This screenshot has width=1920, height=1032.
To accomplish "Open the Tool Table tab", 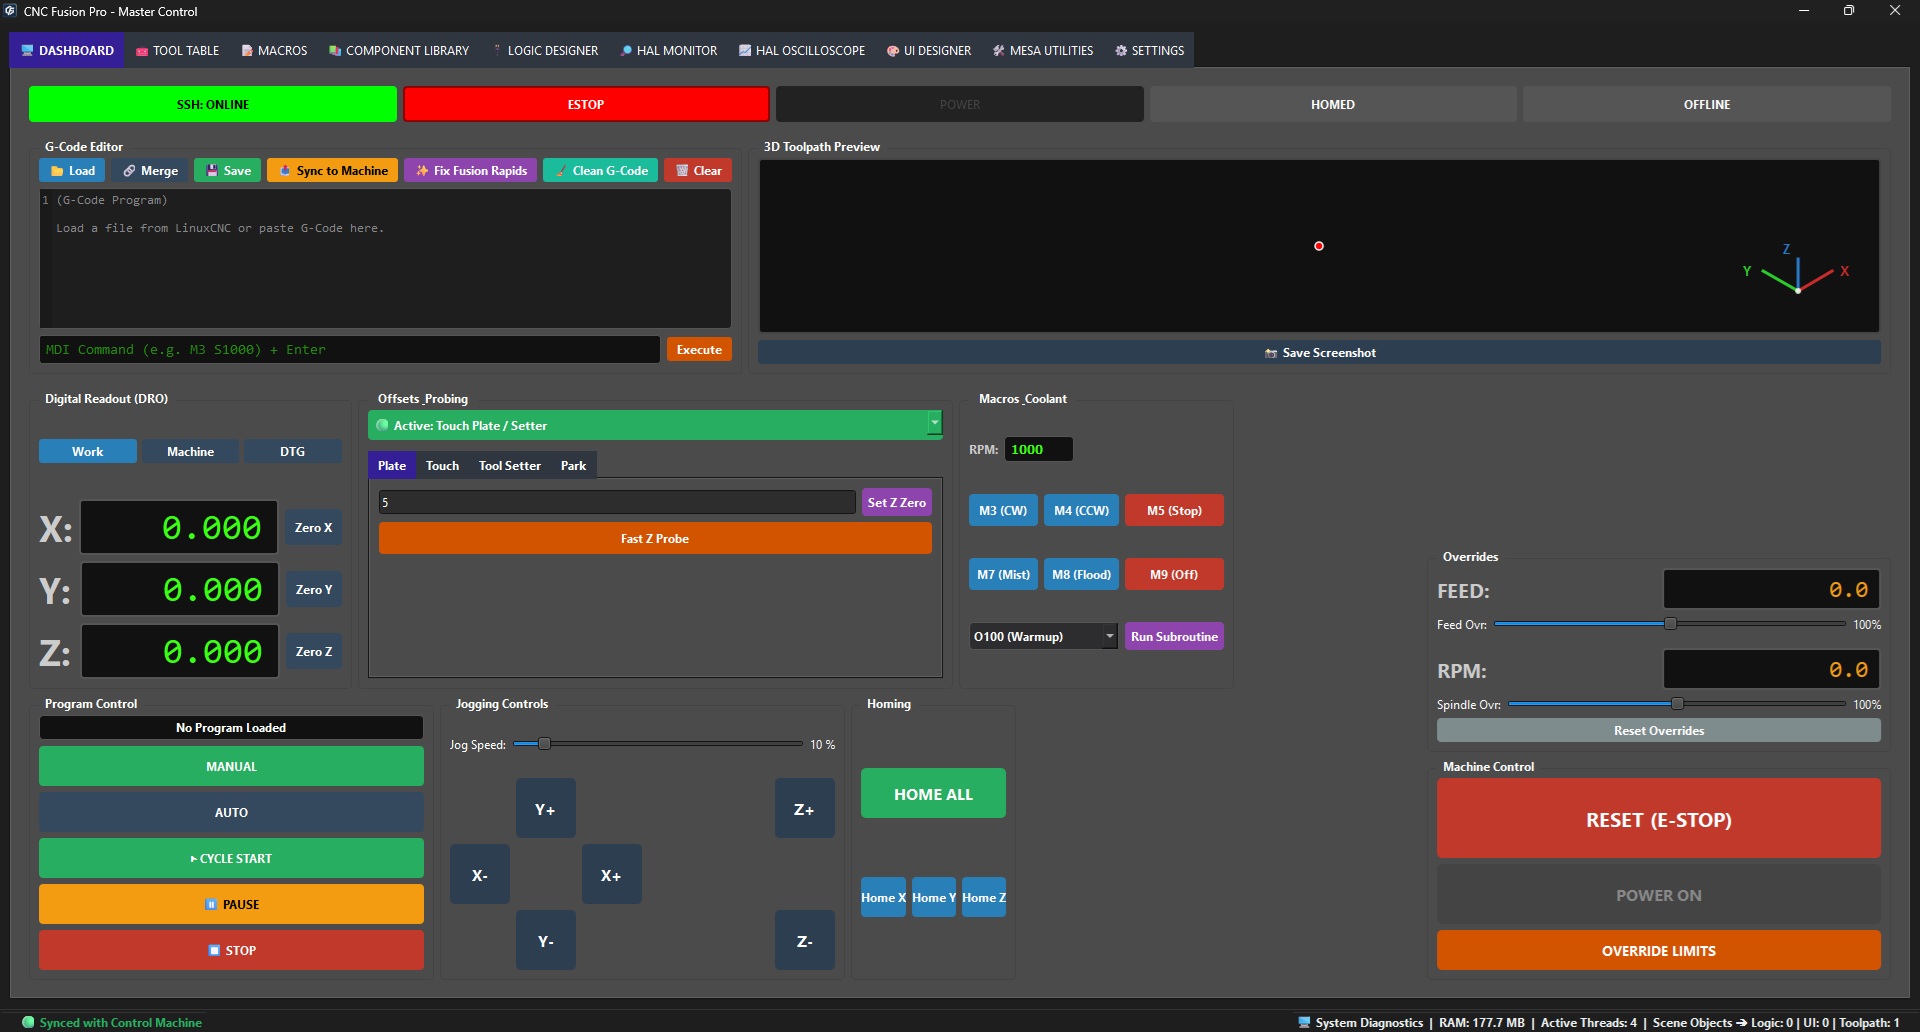I will click(177, 50).
